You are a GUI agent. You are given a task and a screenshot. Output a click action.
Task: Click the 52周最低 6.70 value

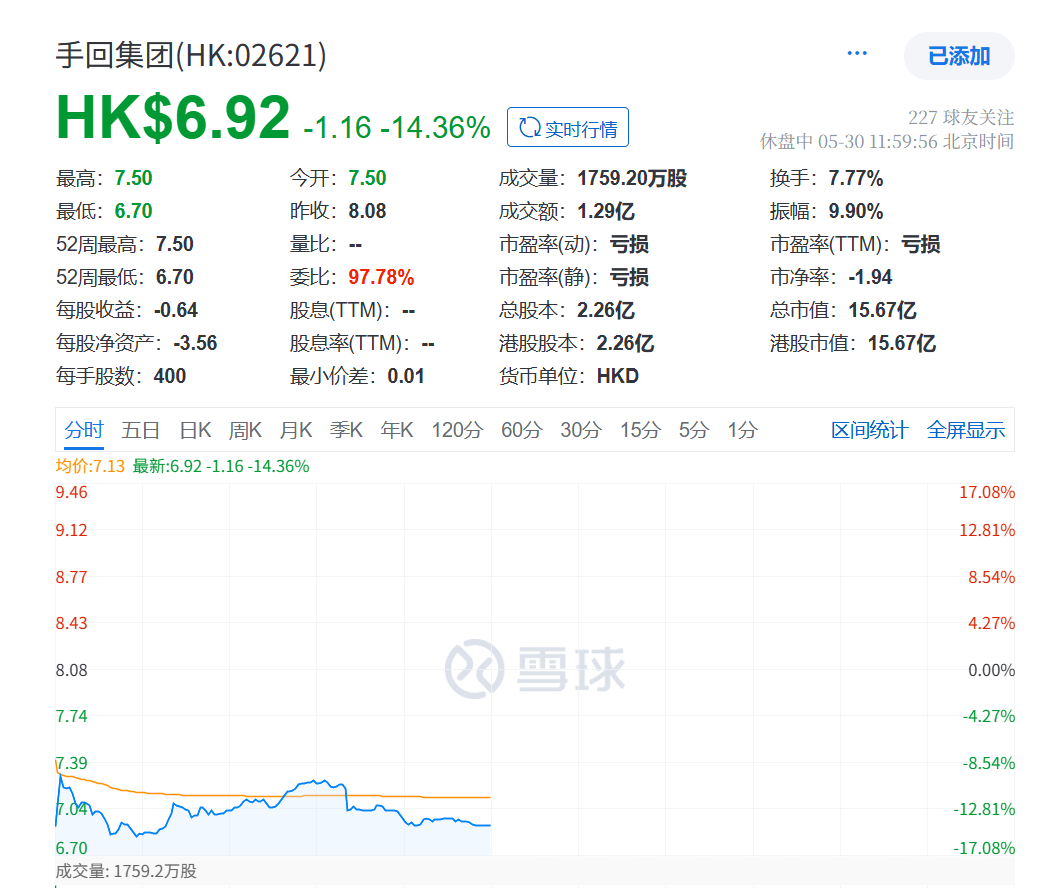click(x=175, y=277)
